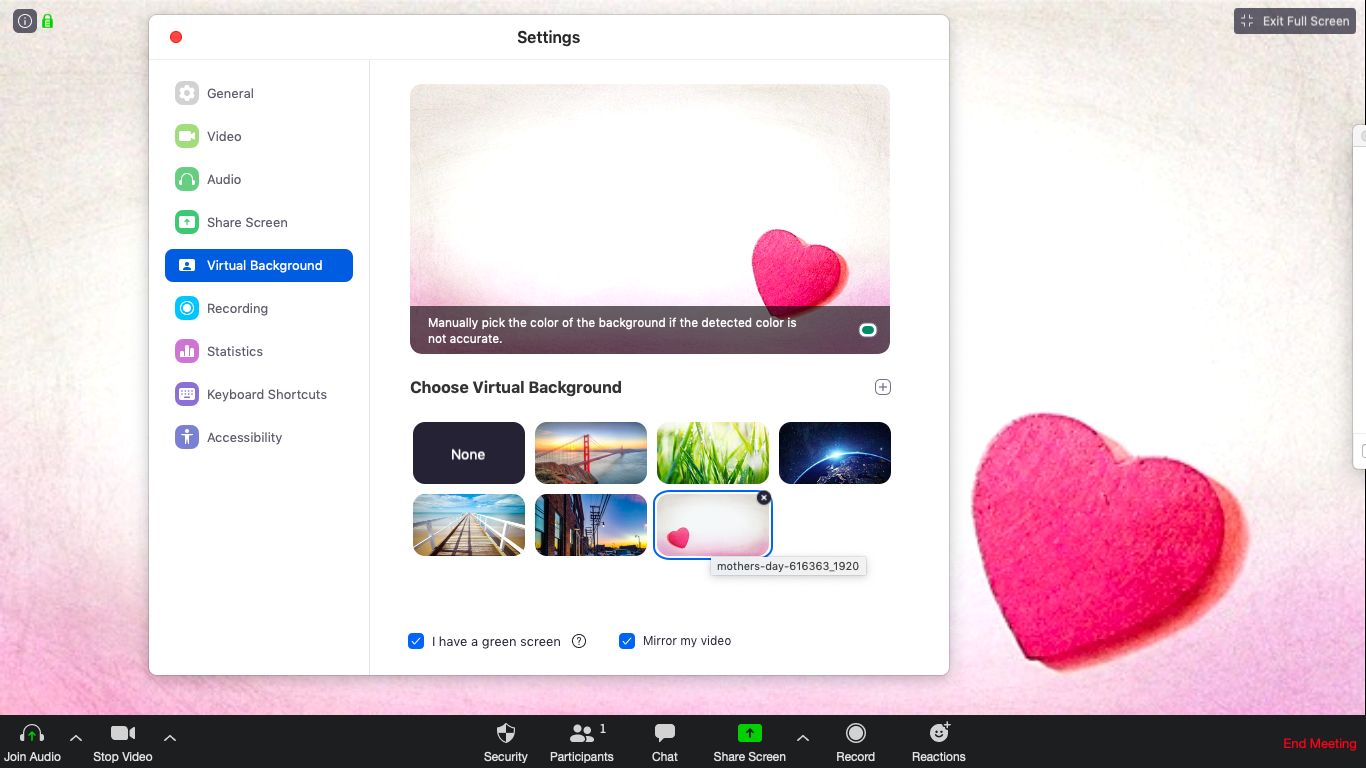Open the Accessibility settings tab

(259, 437)
